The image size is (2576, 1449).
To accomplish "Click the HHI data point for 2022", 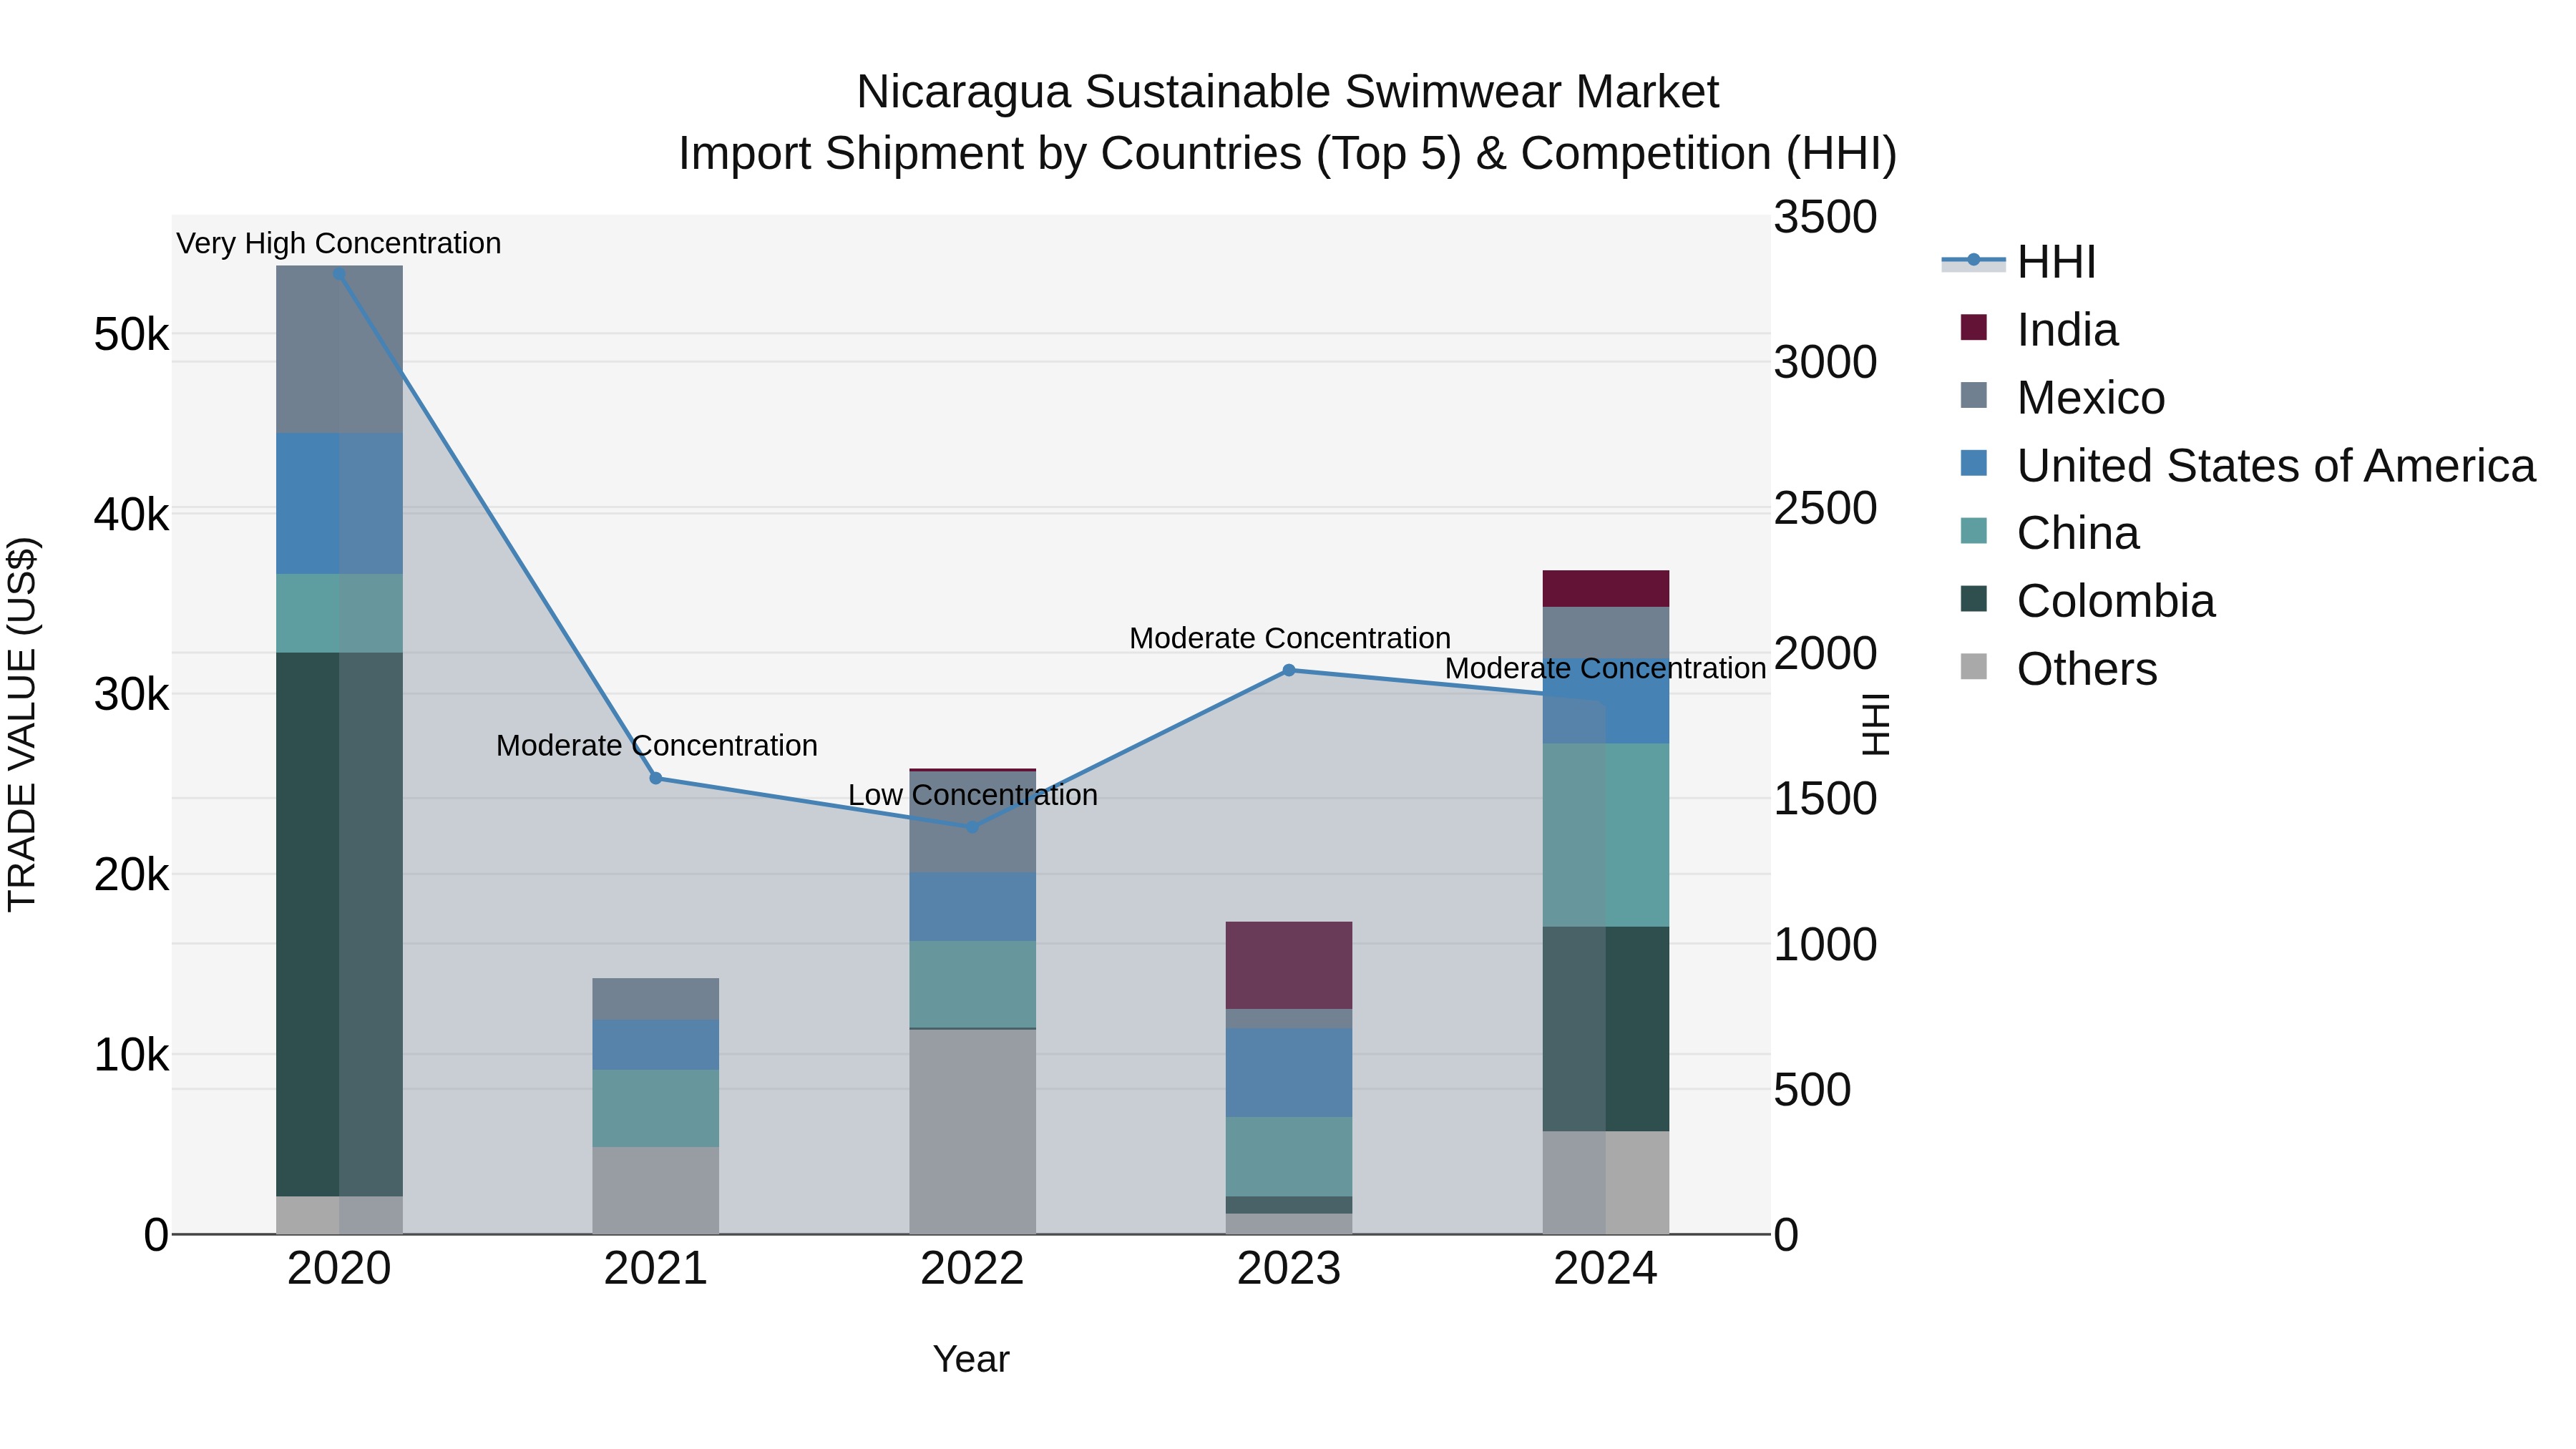I will tap(972, 827).
